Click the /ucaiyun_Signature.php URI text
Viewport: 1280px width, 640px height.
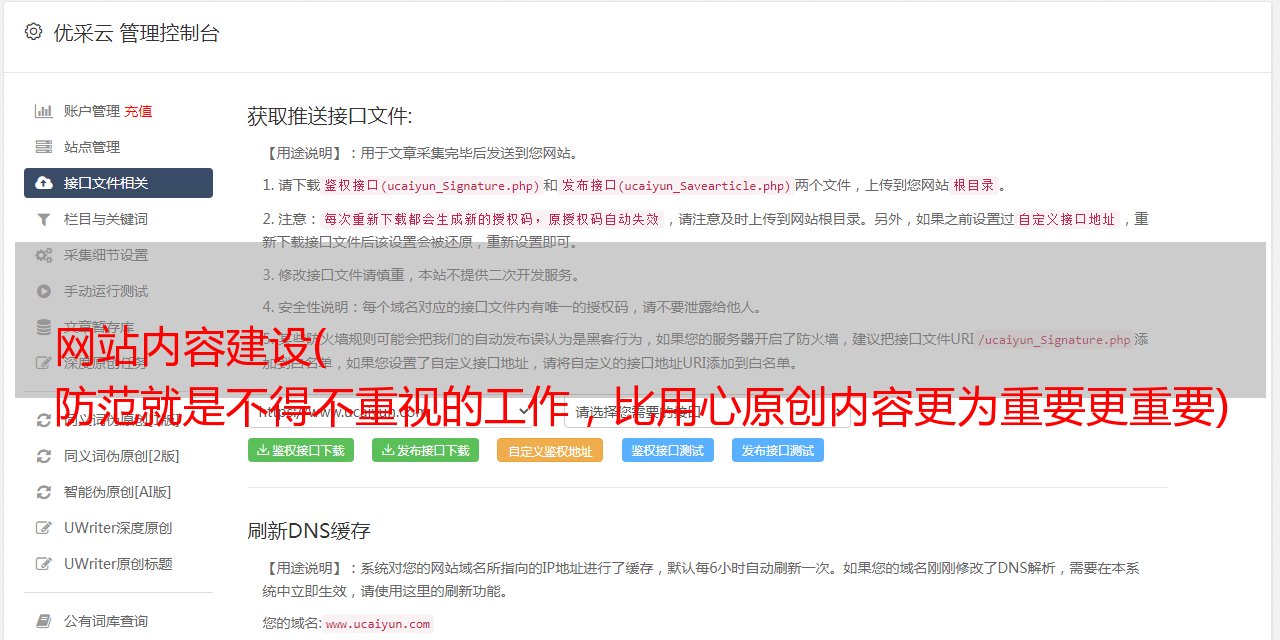click(x=1054, y=339)
